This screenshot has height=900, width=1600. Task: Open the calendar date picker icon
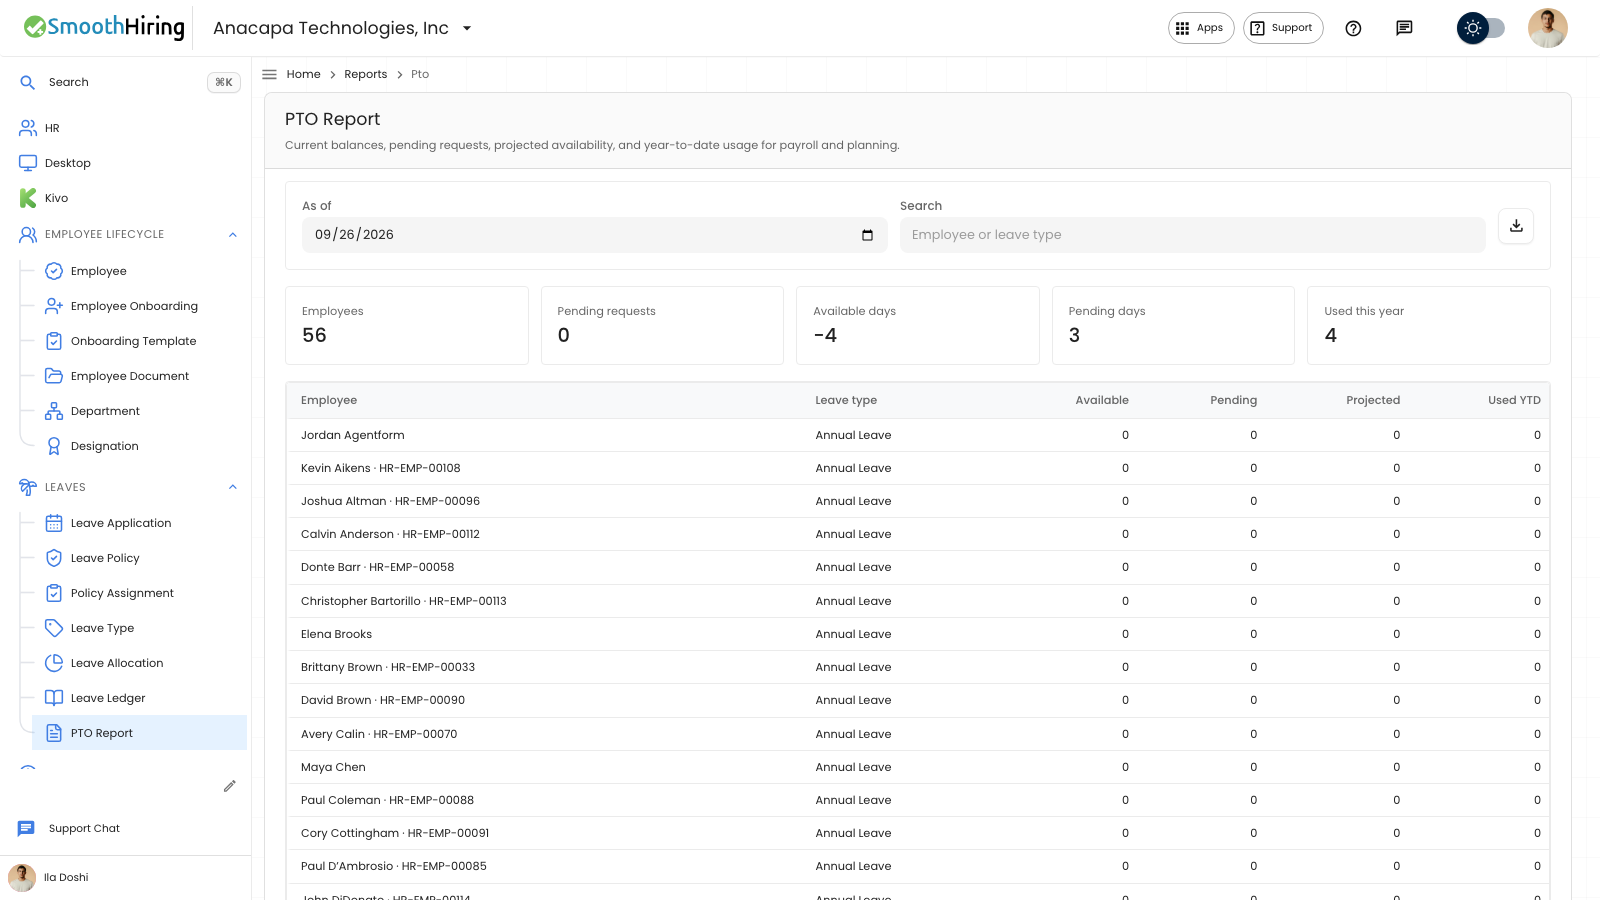pyautogui.click(x=867, y=235)
